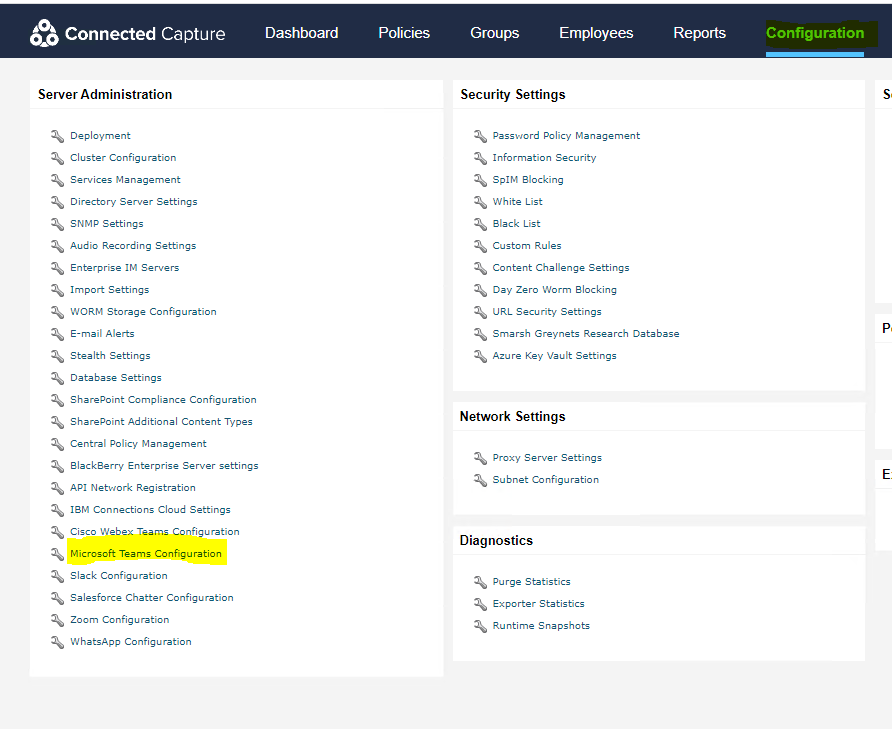The width and height of the screenshot is (892, 729).
Task: Click the wrench icon next to Password Policy Management
Action: (480, 136)
